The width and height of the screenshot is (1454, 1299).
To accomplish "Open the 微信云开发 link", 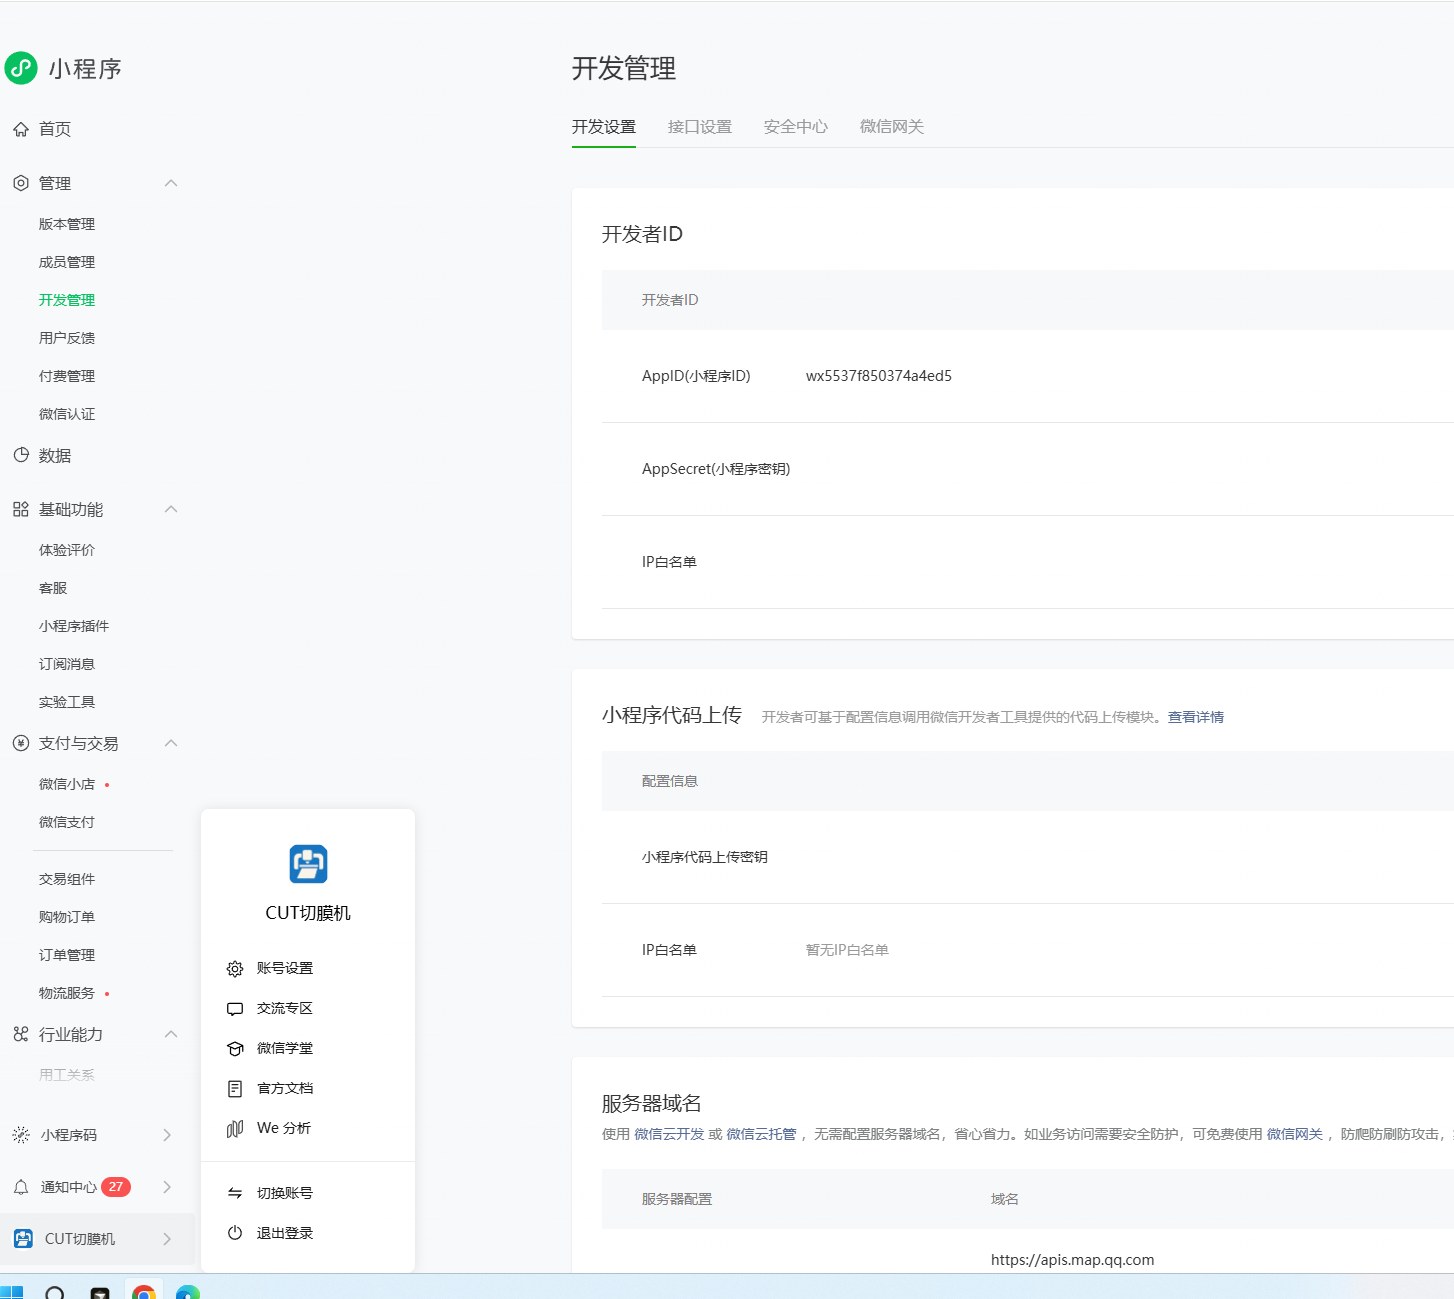I will tap(669, 1134).
